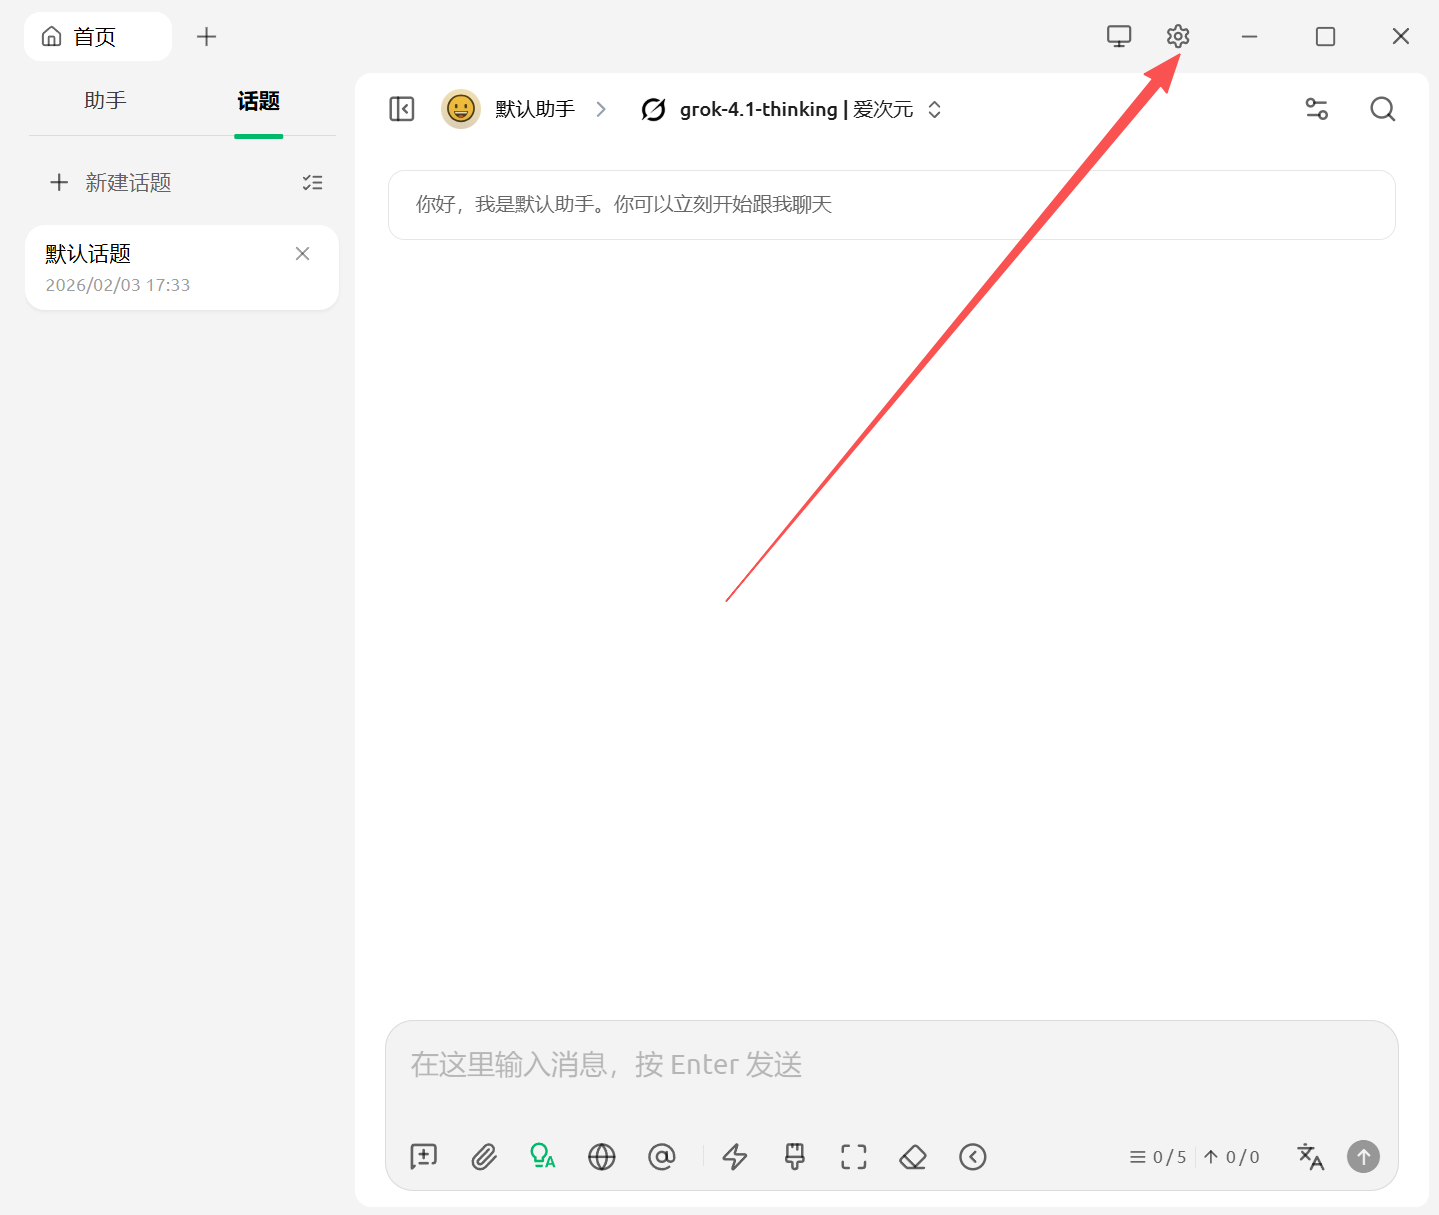Viewport: 1439px width, 1215px height.
Task: Switch to the 助手 tab
Action: coord(105,101)
